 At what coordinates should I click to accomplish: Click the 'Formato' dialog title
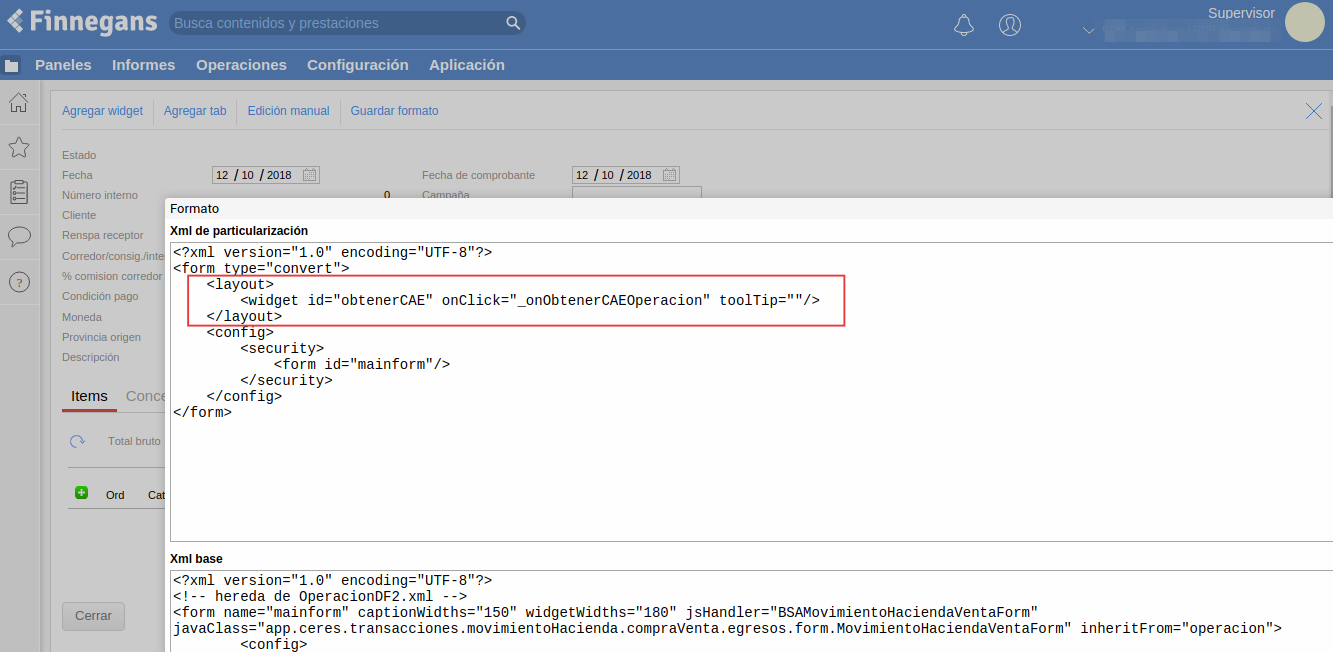click(x=194, y=209)
